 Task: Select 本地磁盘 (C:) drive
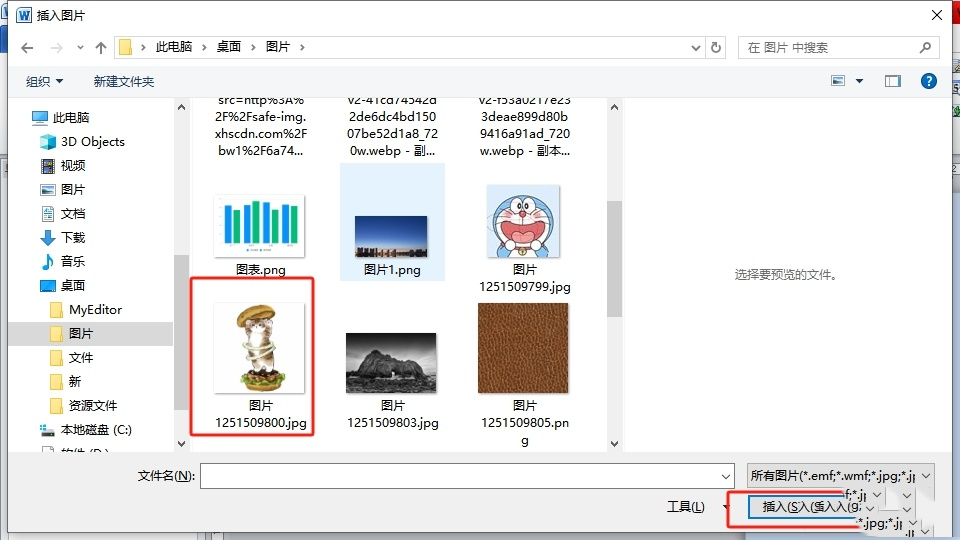pyautogui.click(x=86, y=430)
